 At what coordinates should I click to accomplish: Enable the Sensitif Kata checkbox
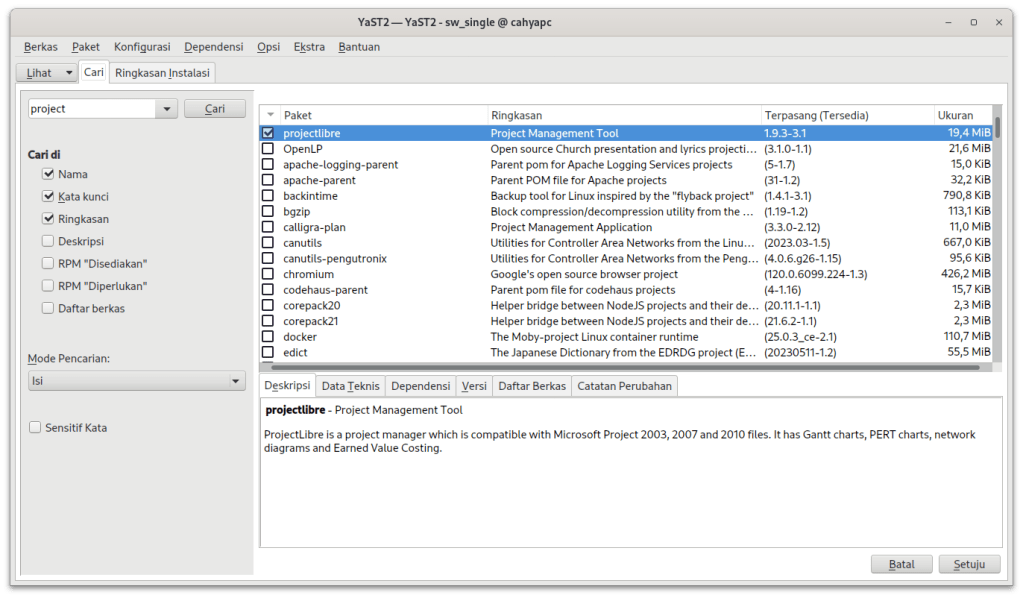click(36, 428)
